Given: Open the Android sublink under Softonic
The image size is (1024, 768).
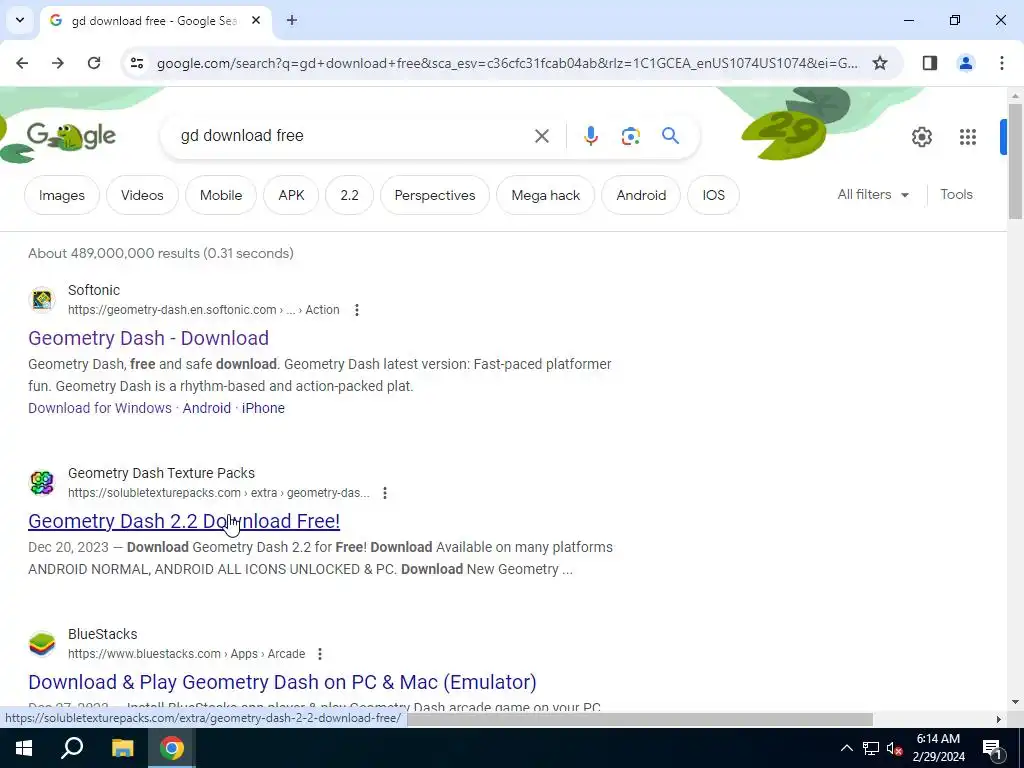Looking at the screenshot, I should pyautogui.click(x=206, y=408).
